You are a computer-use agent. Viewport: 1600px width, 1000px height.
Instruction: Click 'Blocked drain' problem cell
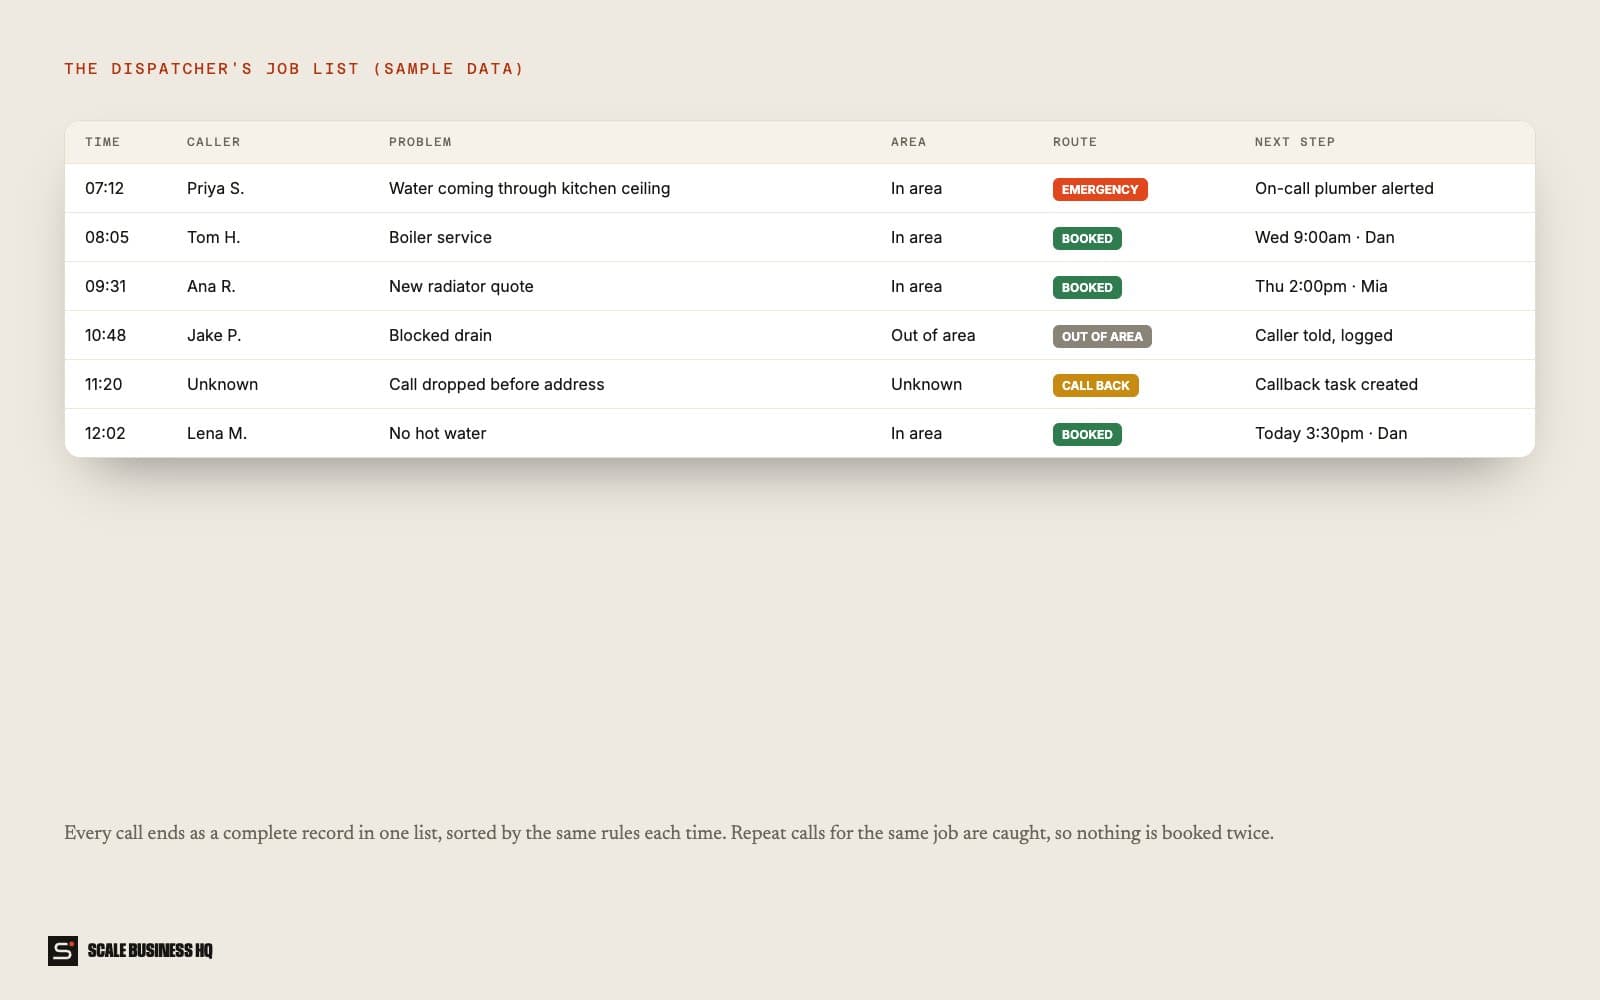click(x=440, y=335)
